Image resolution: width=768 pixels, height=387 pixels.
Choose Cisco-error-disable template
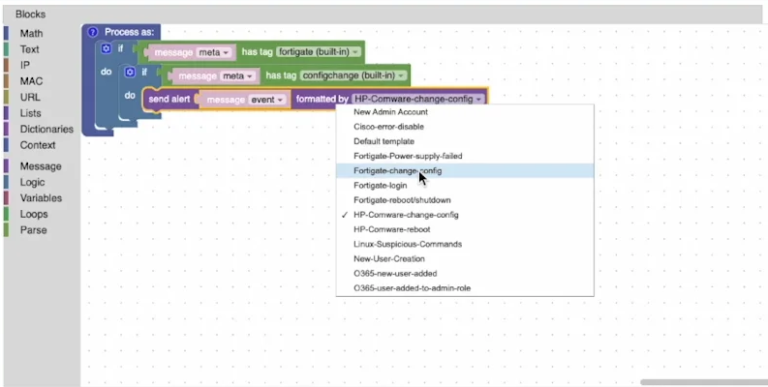click(x=465, y=126)
